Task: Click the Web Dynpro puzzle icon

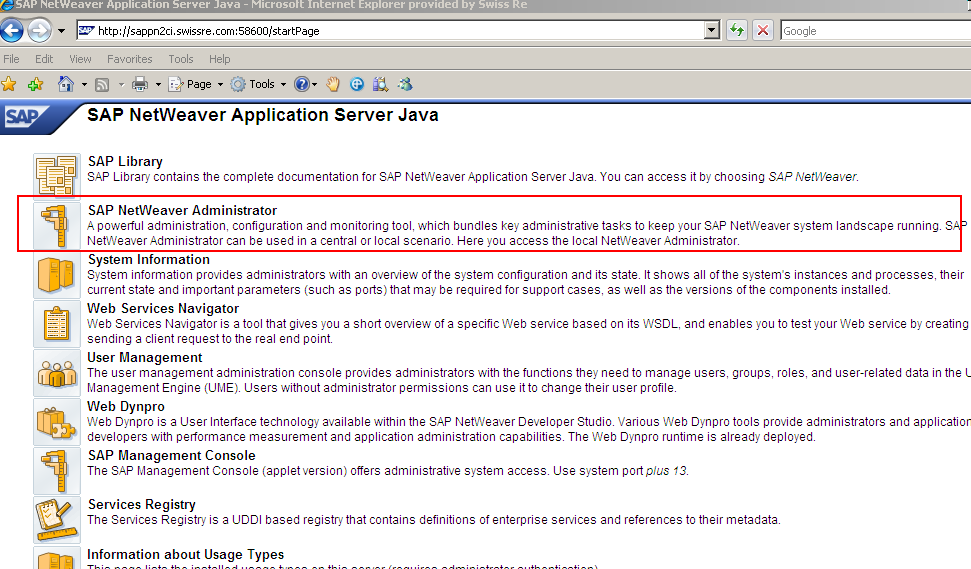Action: click(x=56, y=422)
